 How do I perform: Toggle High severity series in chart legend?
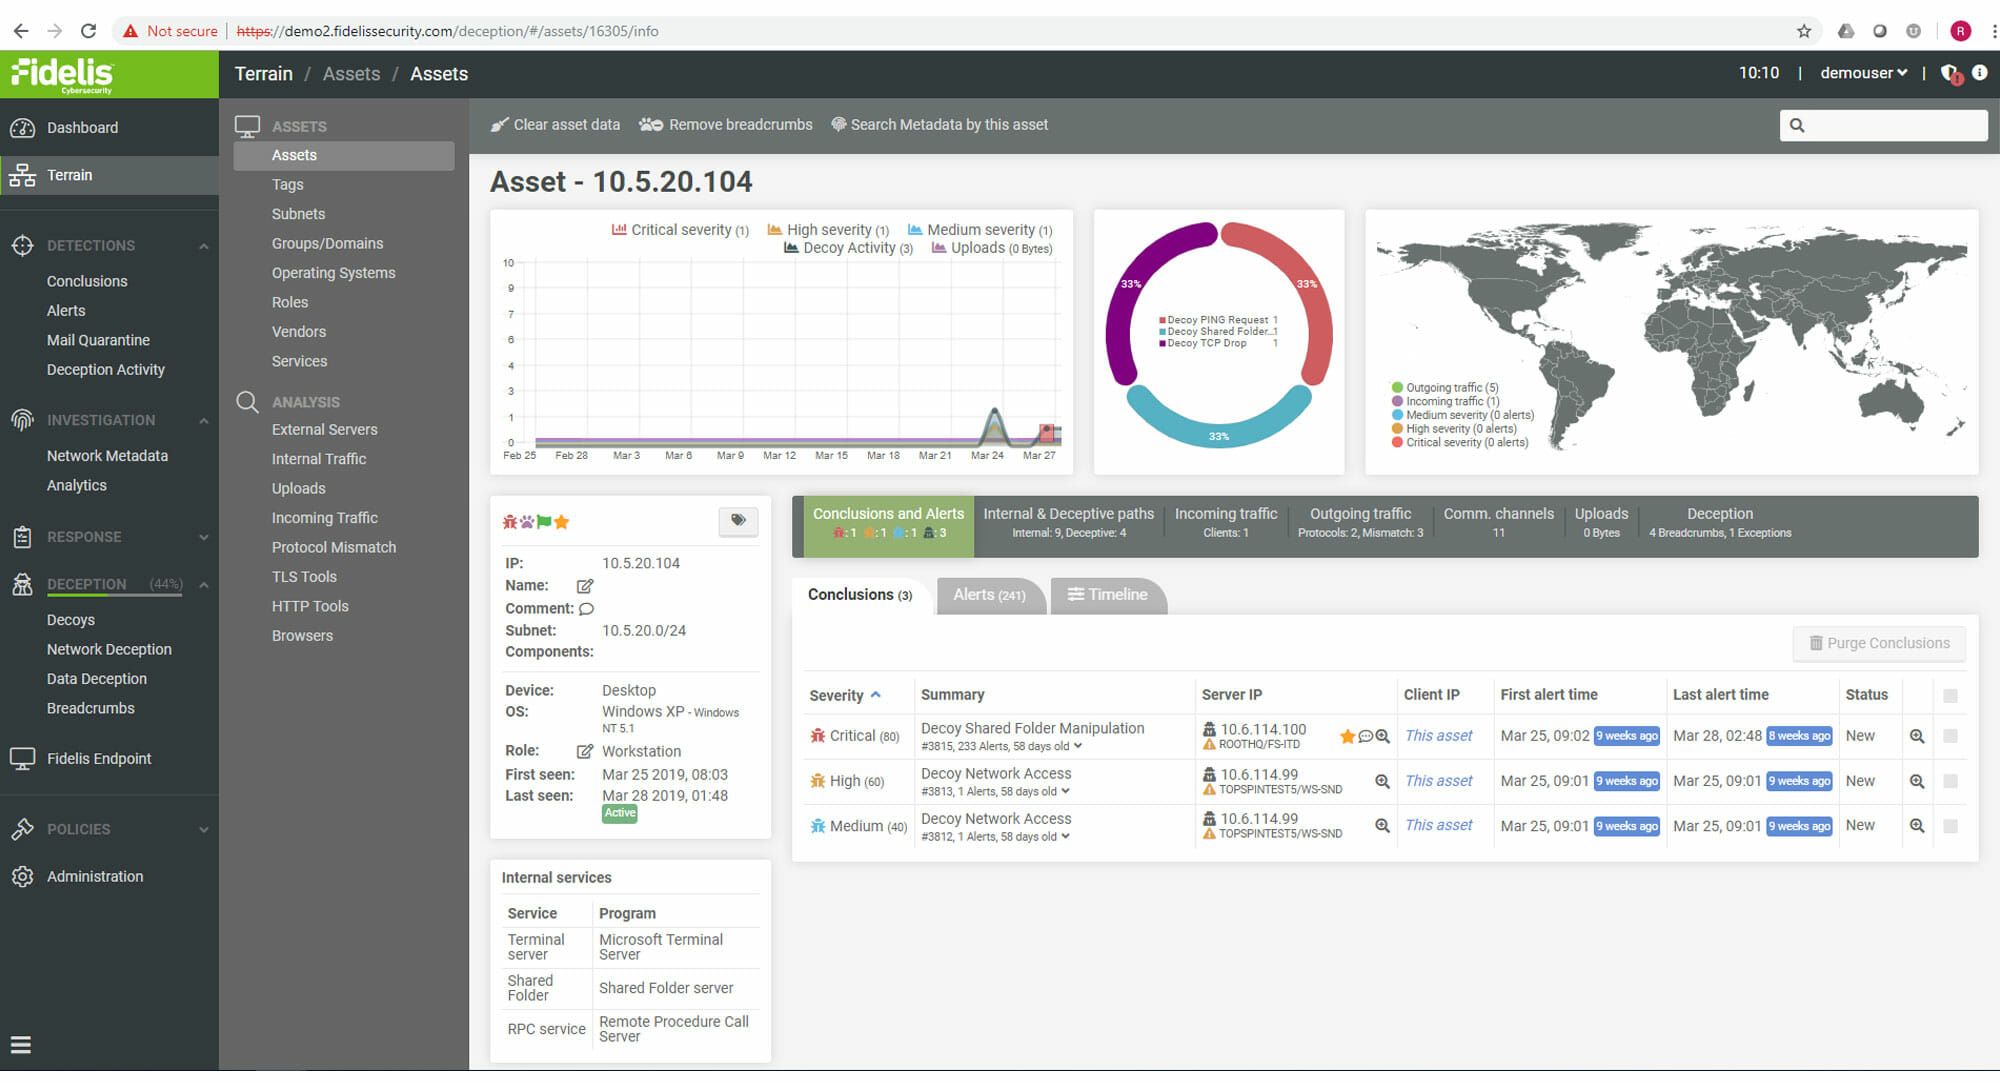pyautogui.click(x=828, y=230)
